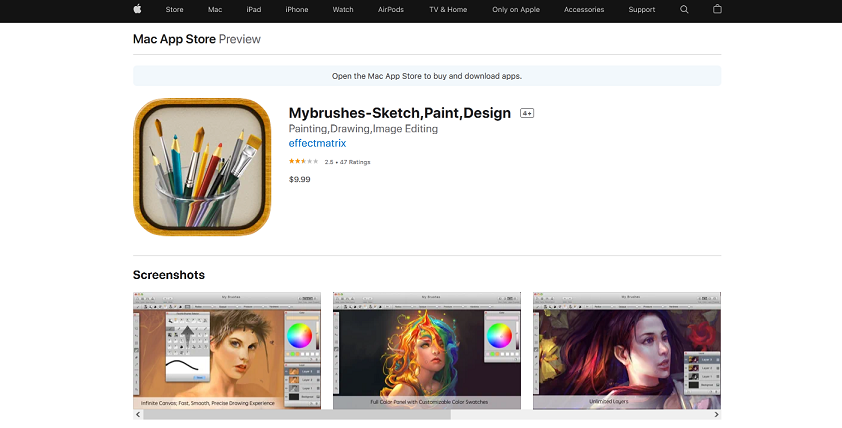Click the 2.5 • 47 Ratings text
Image resolution: width=842 pixels, height=428 pixels.
click(x=347, y=162)
